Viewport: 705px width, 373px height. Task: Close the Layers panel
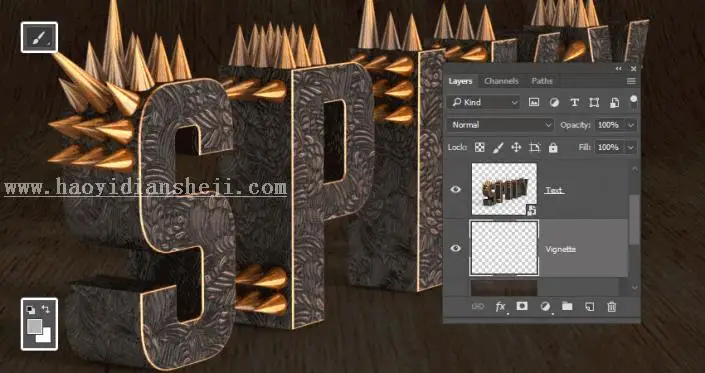coord(634,69)
